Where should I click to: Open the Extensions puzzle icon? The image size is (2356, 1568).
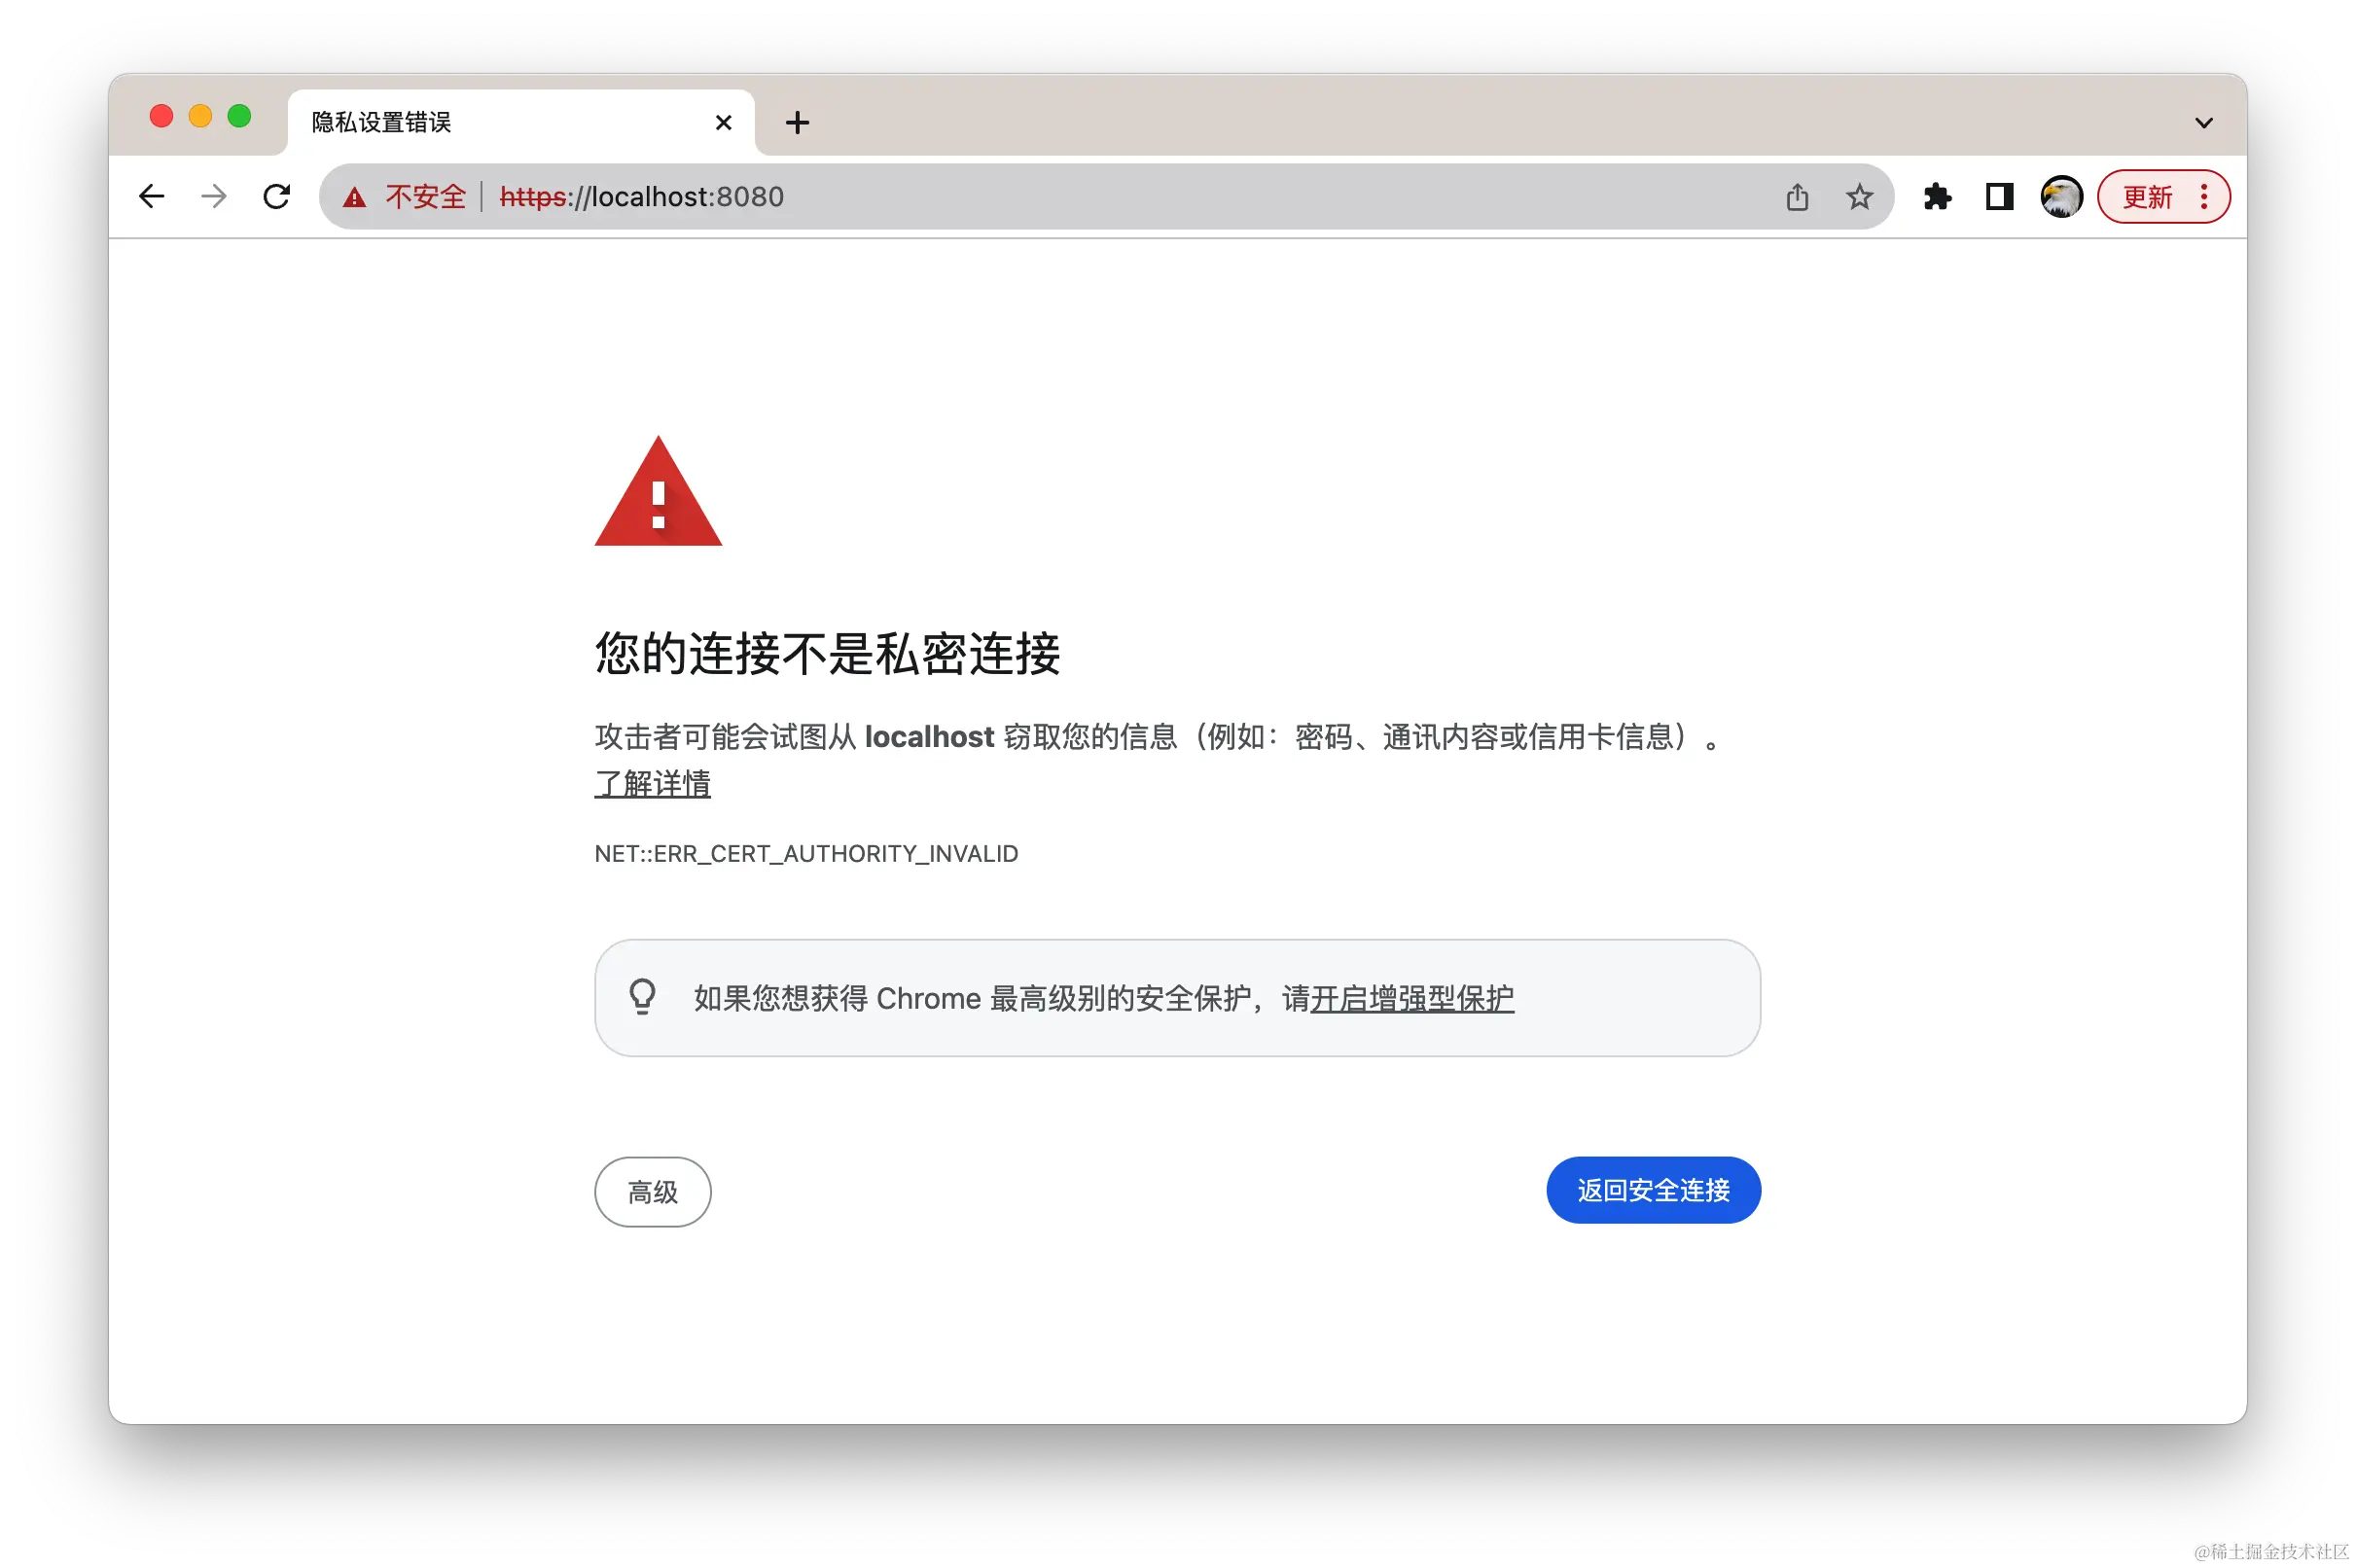(x=1937, y=196)
